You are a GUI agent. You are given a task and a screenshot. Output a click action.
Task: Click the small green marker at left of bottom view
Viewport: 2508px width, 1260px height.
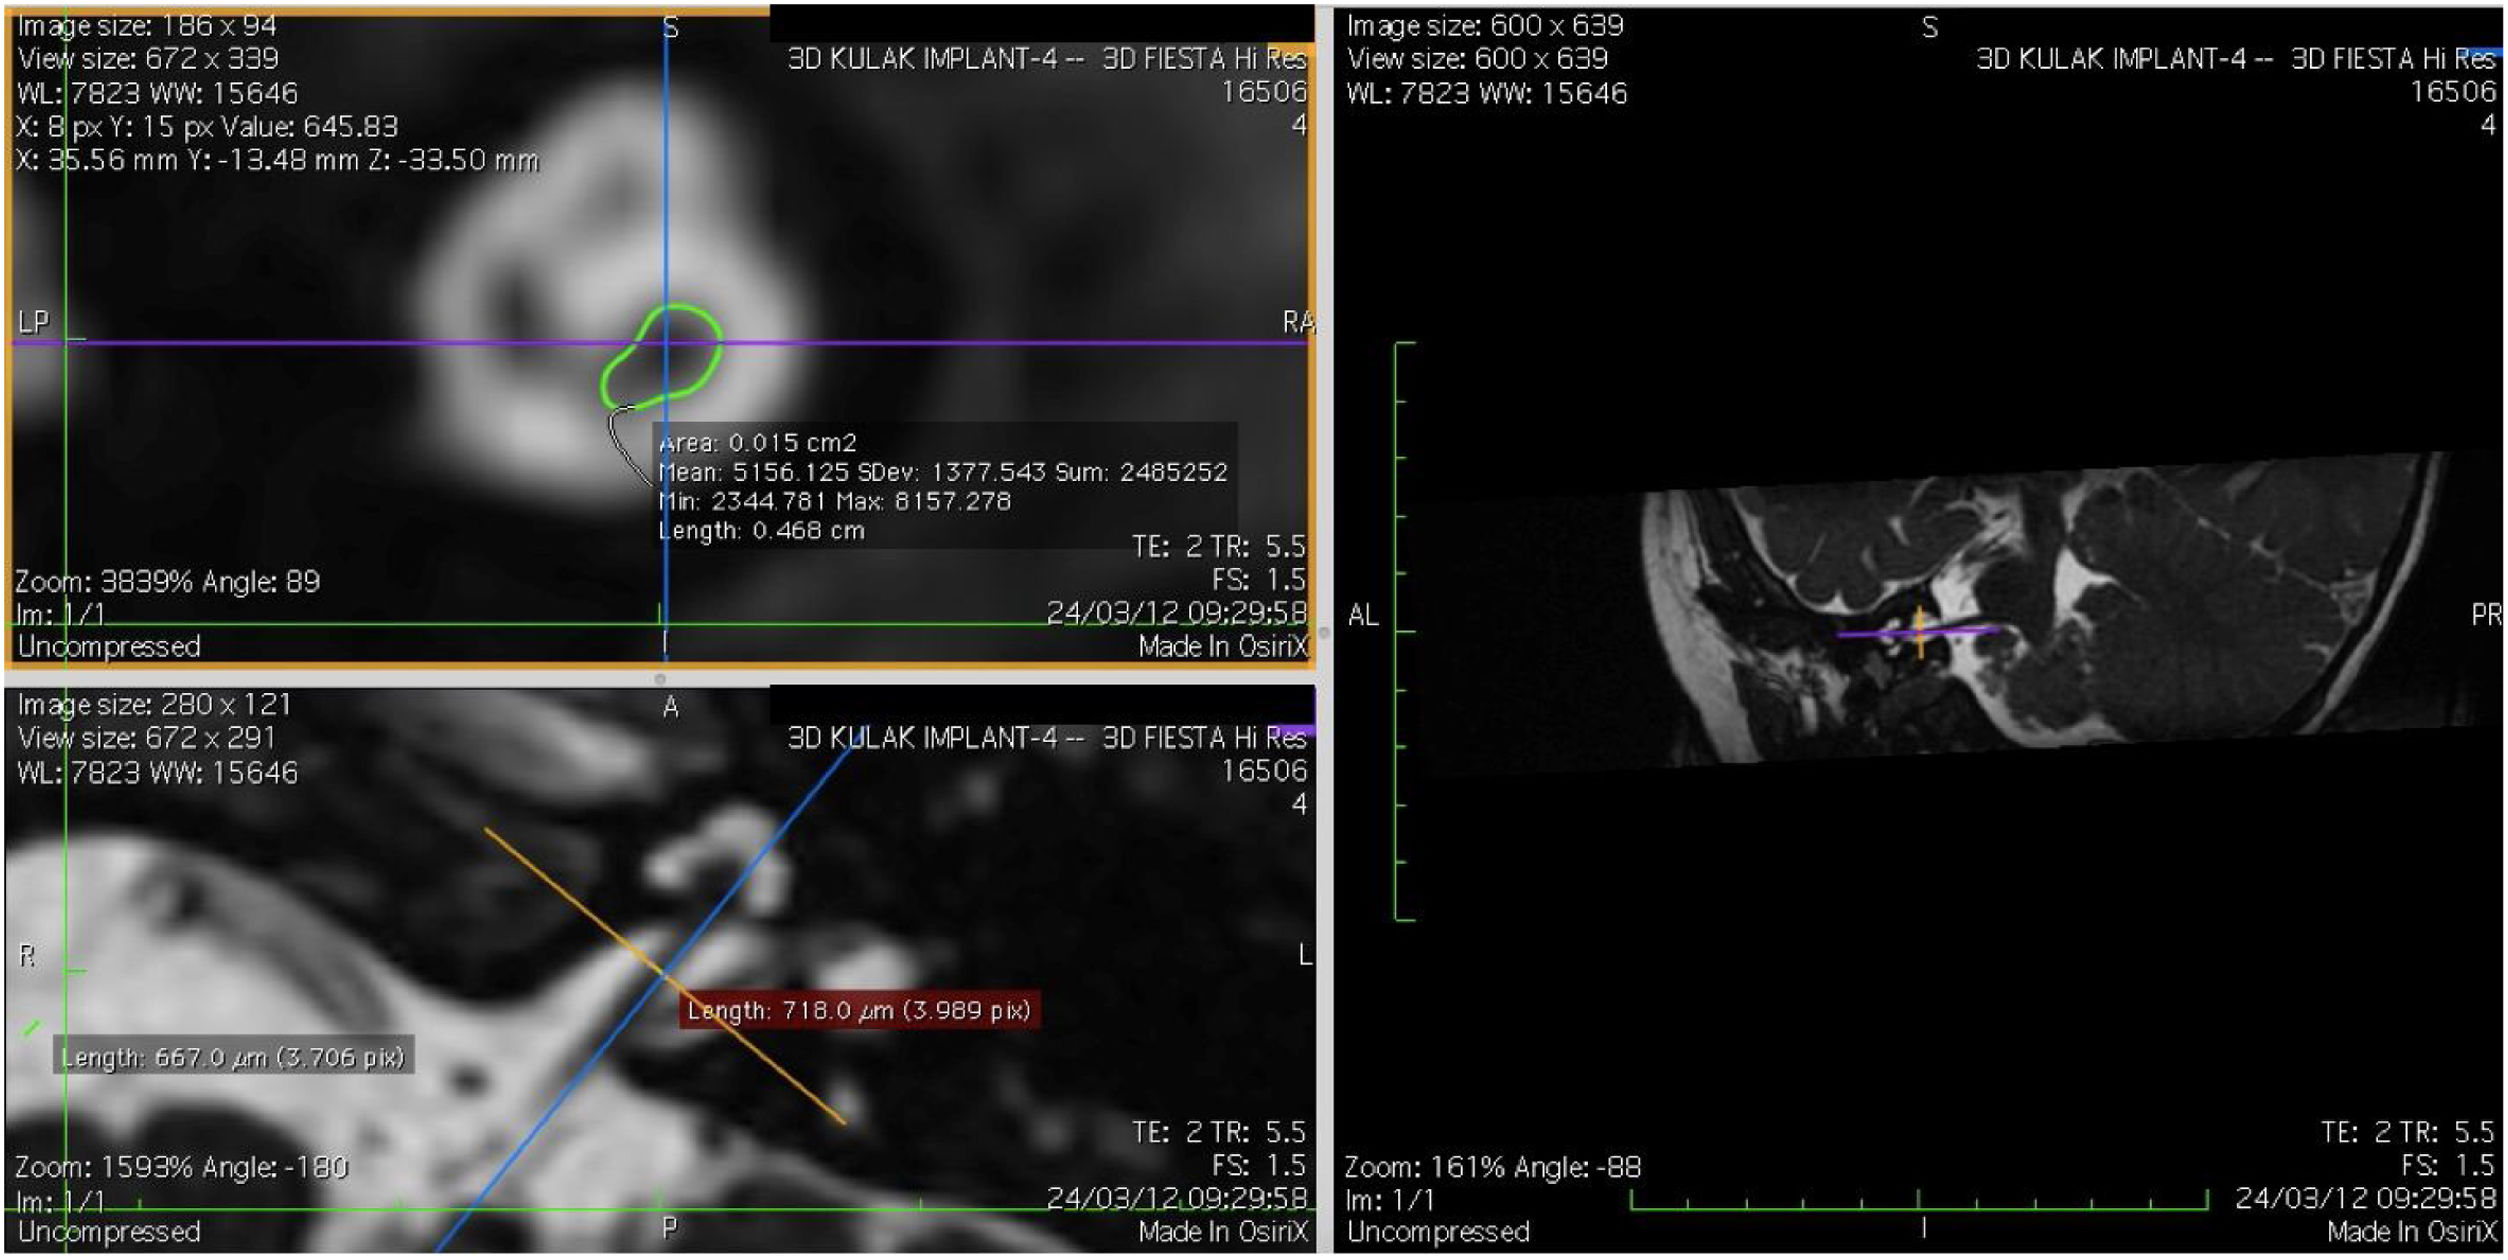point(32,1027)
